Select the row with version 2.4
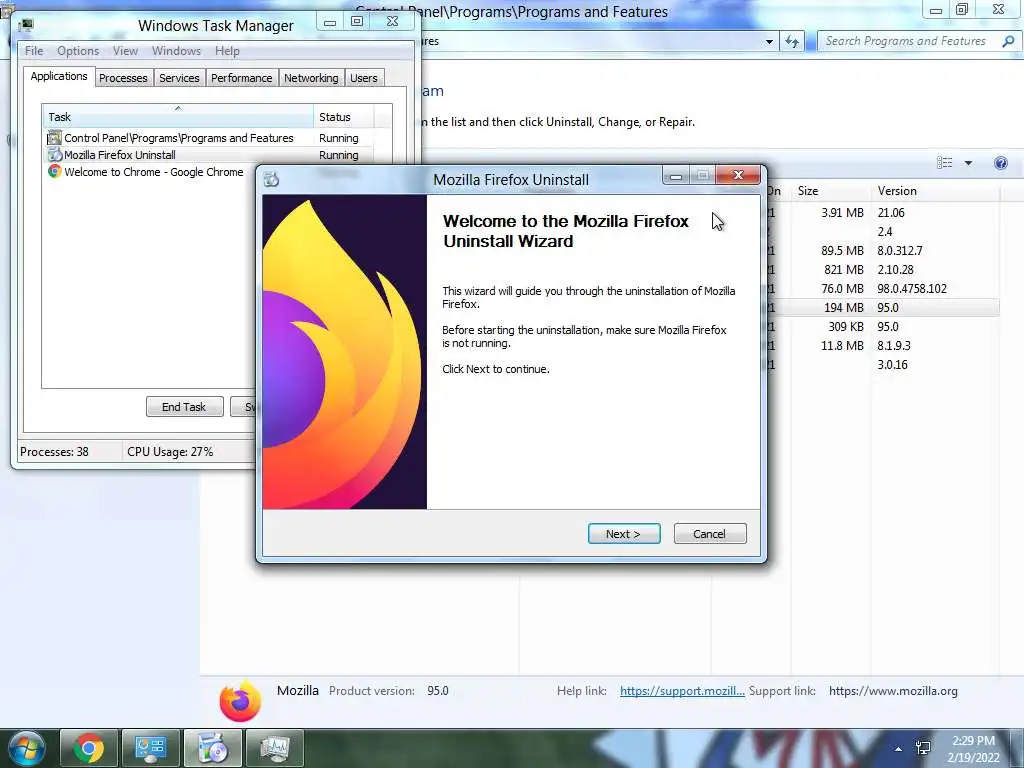The width and height of the screenshot is (1024, 768). click(883, 231)
